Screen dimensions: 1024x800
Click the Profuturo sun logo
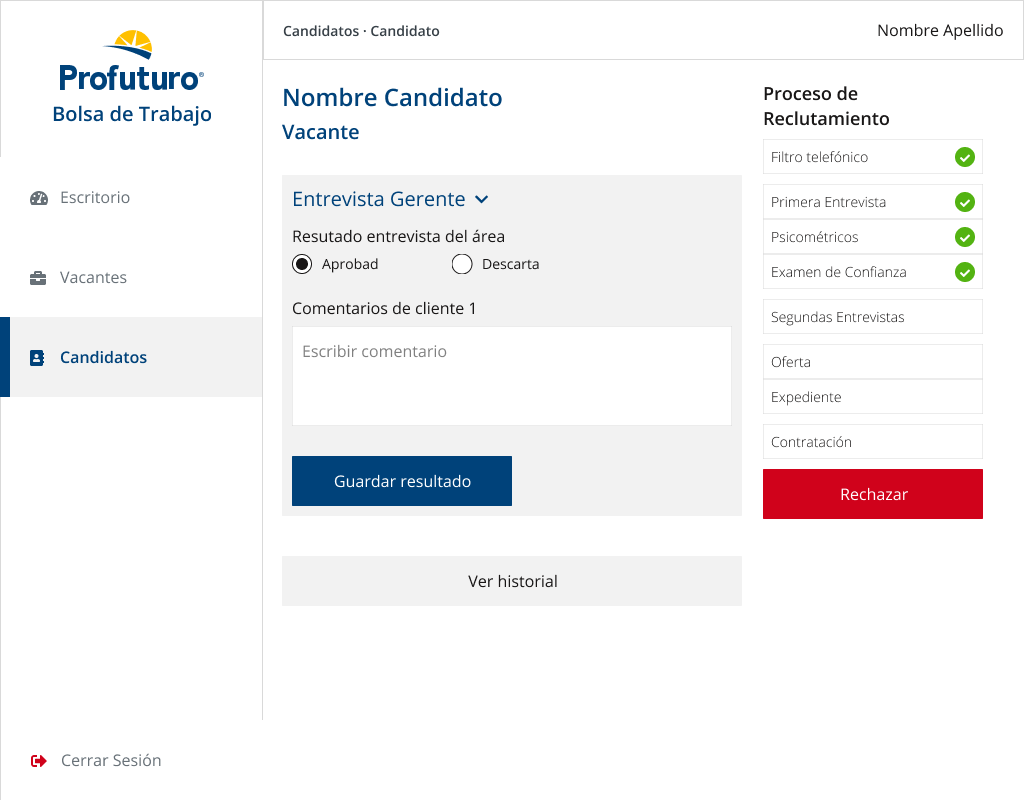(x=131, y=46)
